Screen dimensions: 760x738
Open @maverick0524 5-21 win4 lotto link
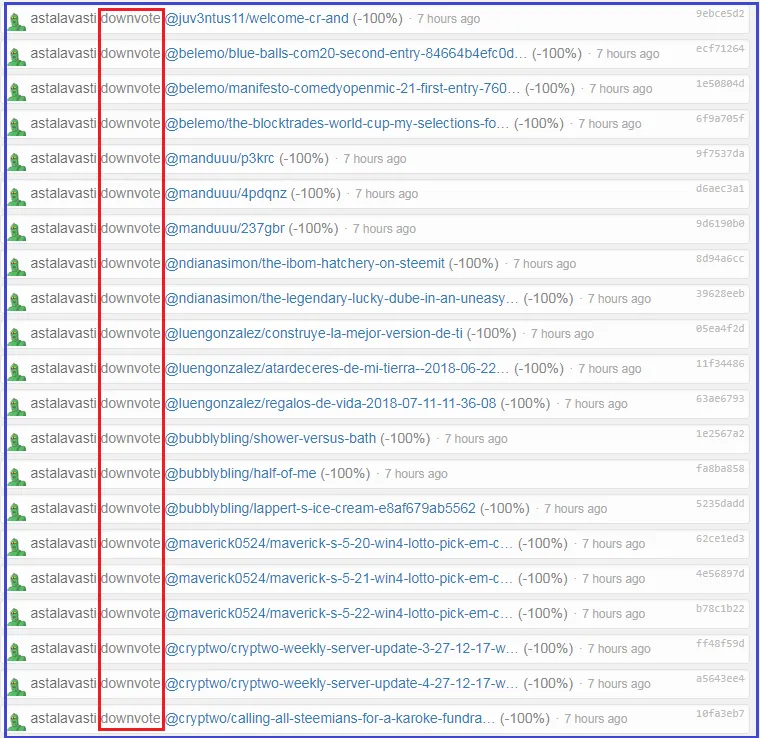[339, 578]
